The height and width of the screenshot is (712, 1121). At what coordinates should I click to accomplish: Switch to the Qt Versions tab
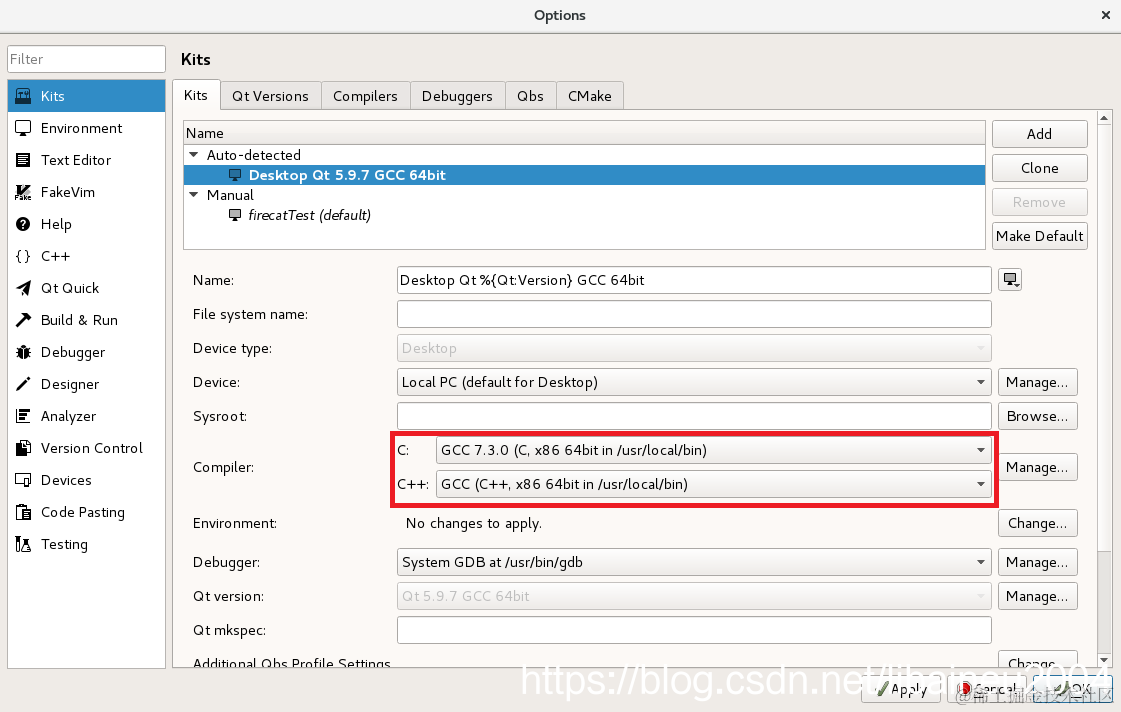click(270, 96)
